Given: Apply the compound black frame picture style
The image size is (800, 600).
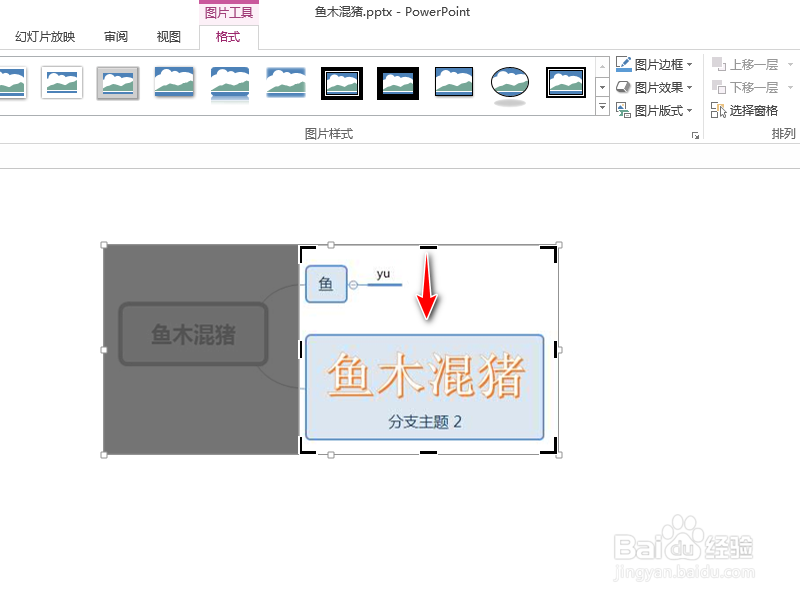Looking at the screenshot, I should [x=566, y=82].
